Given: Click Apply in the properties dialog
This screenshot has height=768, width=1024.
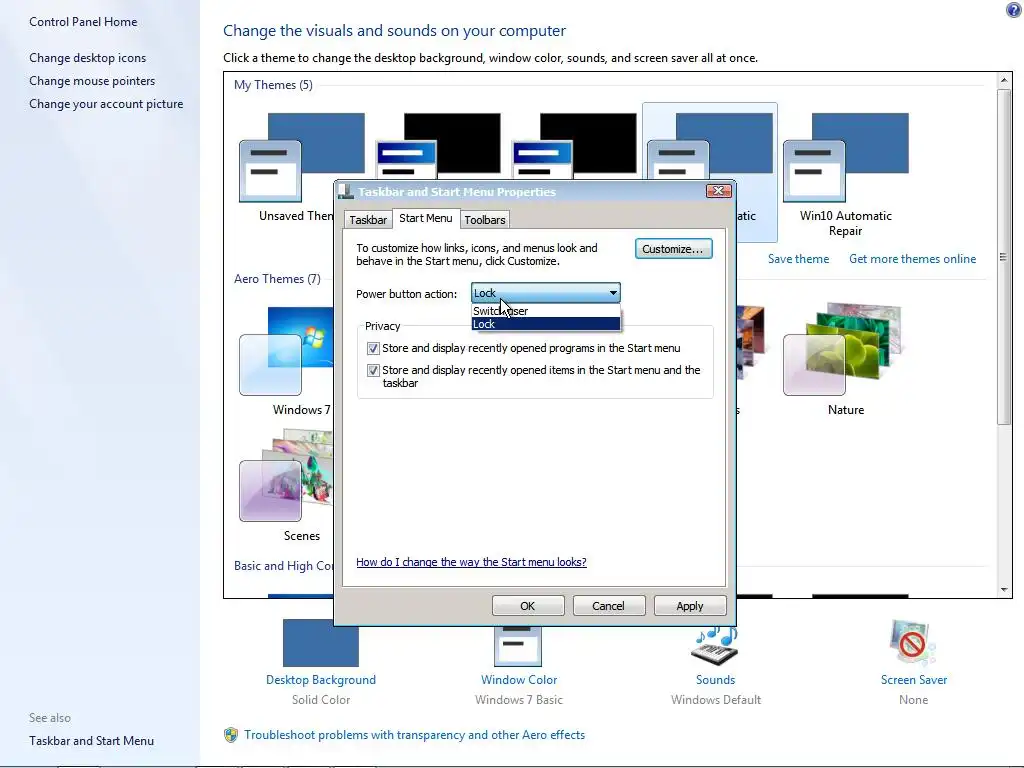Looking at the screenshot, I should [690, 606].
